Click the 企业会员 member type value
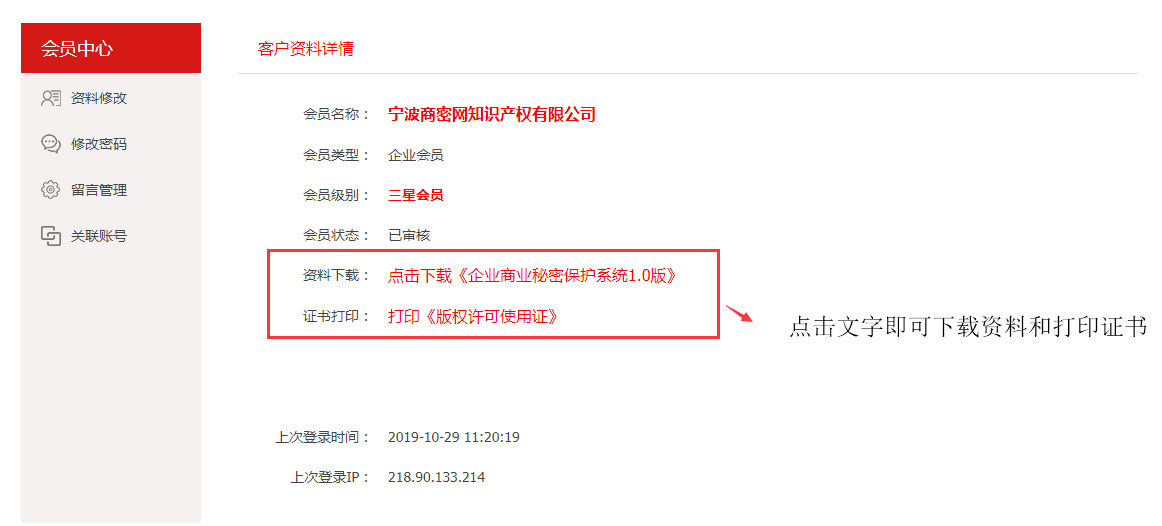The height and width of the screenshot is (526, 1162). (416, 156)
